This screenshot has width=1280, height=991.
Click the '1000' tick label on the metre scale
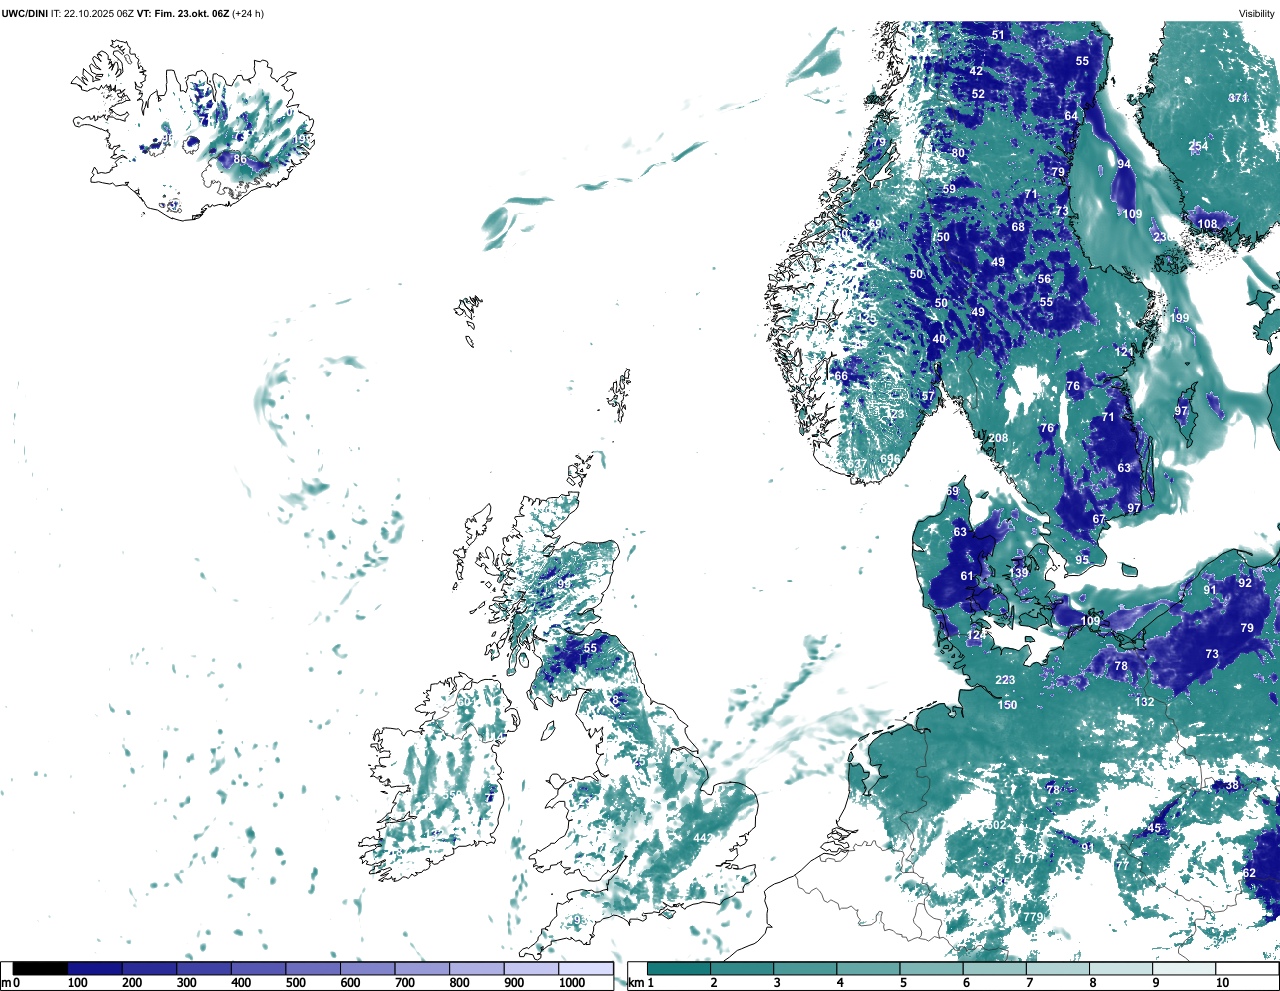[x=572, y=983]
